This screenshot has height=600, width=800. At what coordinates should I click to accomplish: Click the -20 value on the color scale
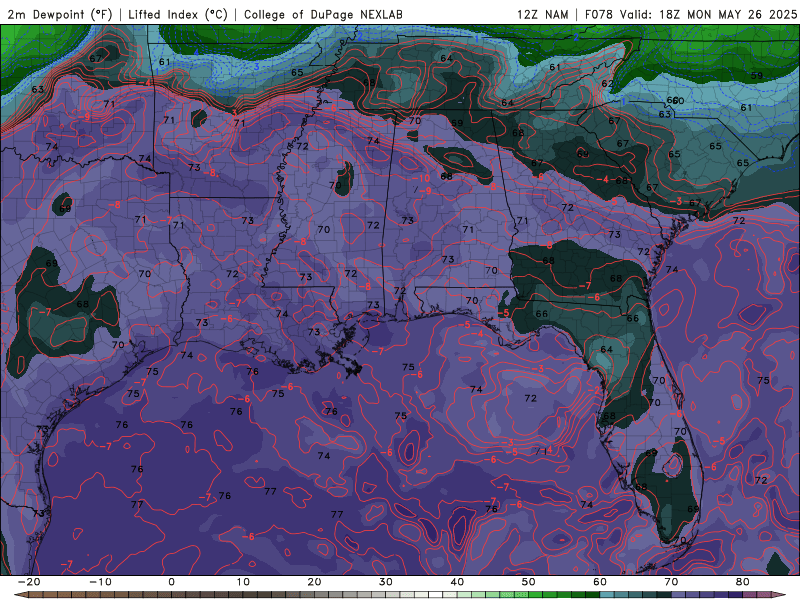pos(29,582)
